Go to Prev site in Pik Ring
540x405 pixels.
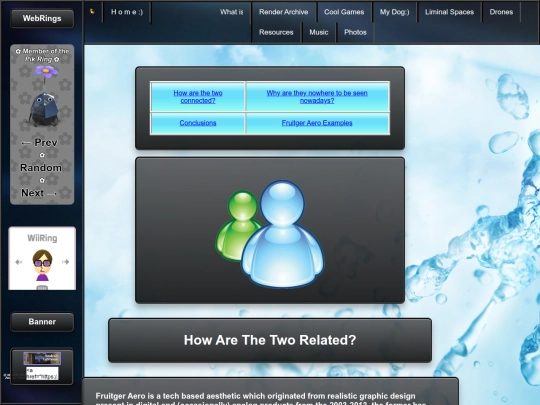[x=39, y=143]
